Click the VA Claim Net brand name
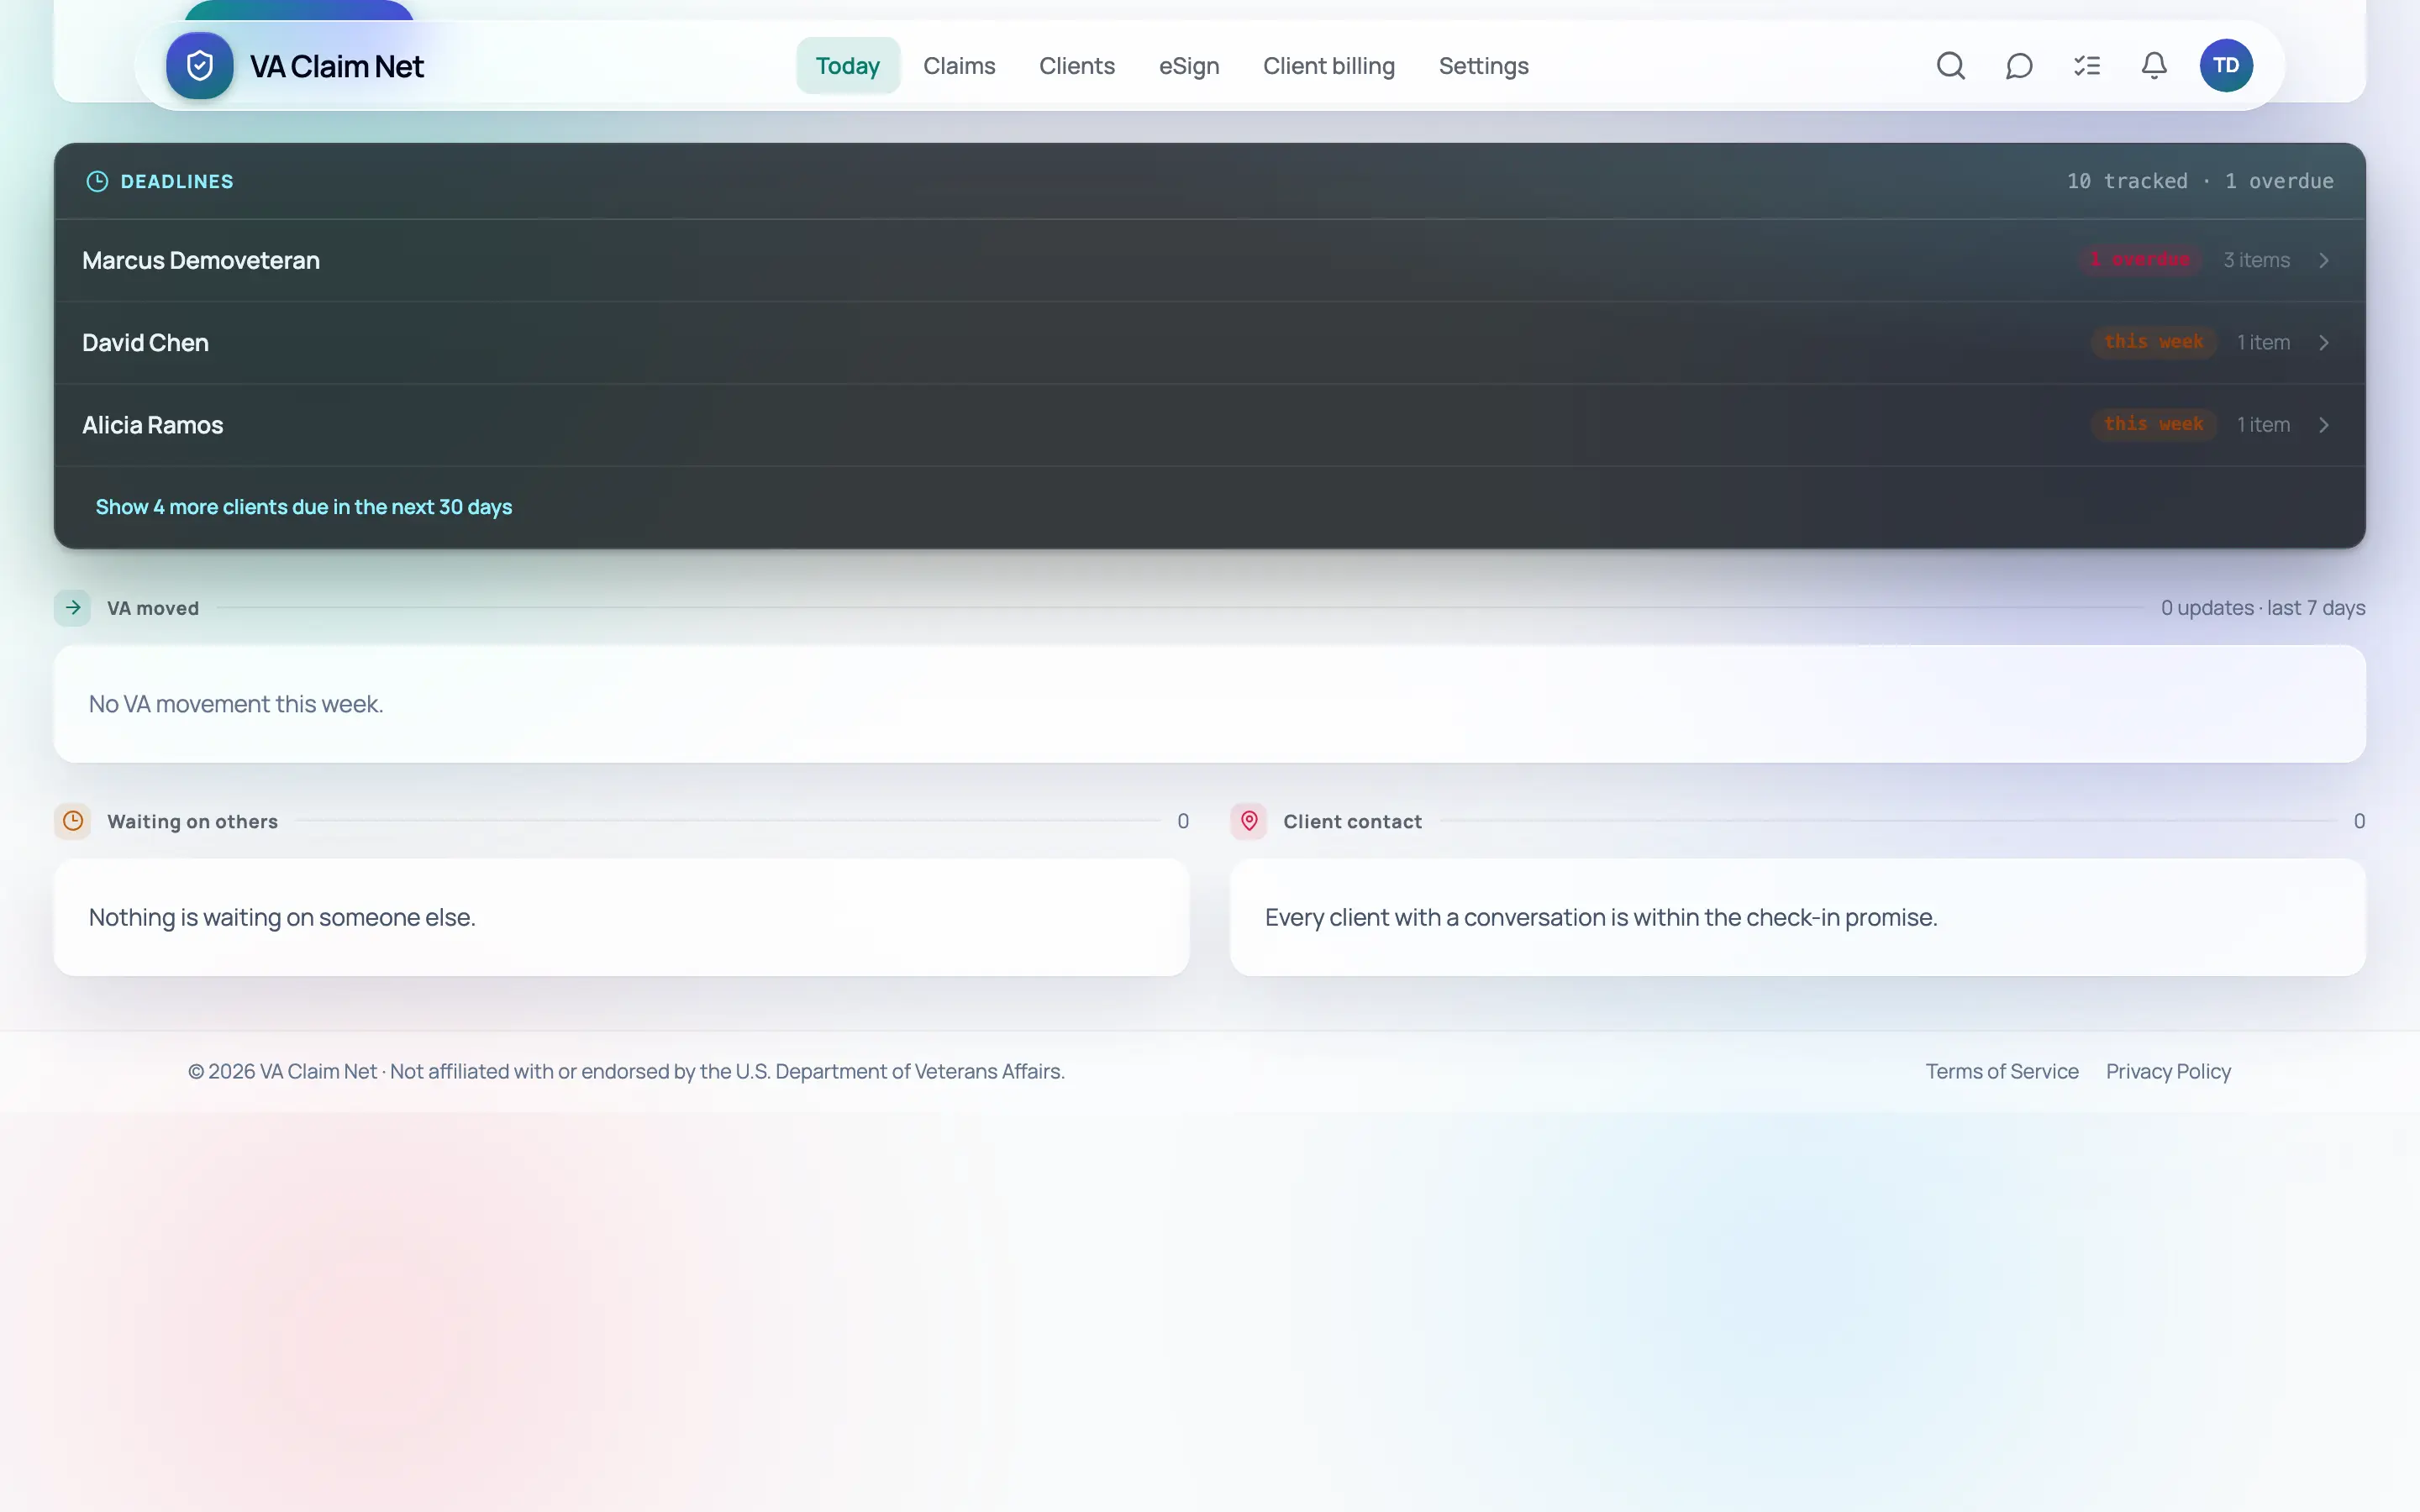 click(x=337, y=66)
